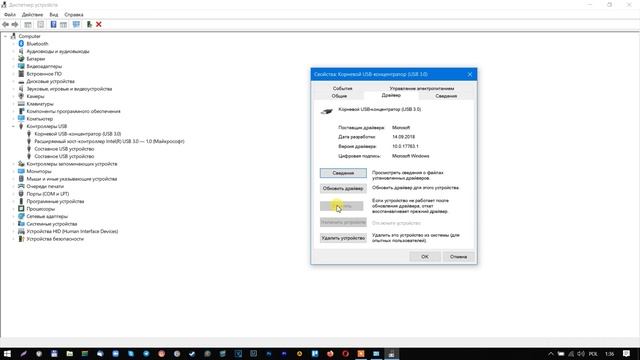The height and width of the screenshot is (360, 640).
Task: Select Корневой USB-концентратор (USB 3.0) in tree
Action: point(78,134)
